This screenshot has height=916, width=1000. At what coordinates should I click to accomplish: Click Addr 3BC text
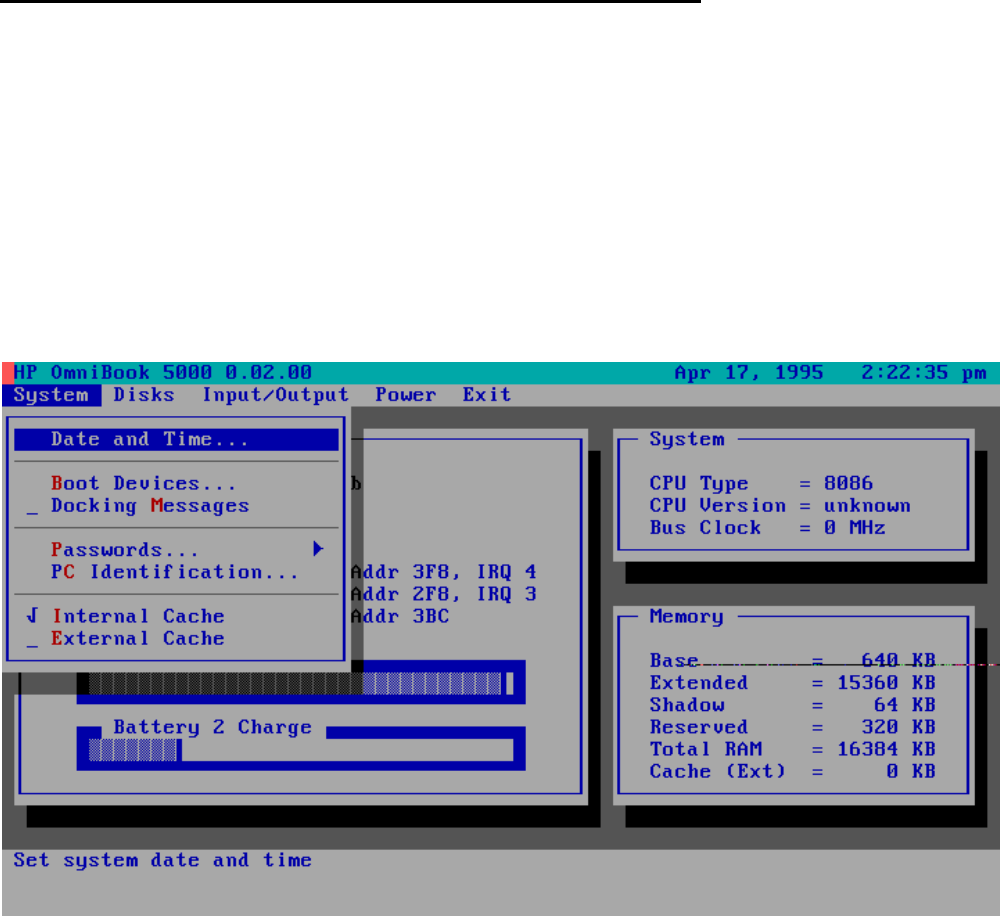point(400,617)
